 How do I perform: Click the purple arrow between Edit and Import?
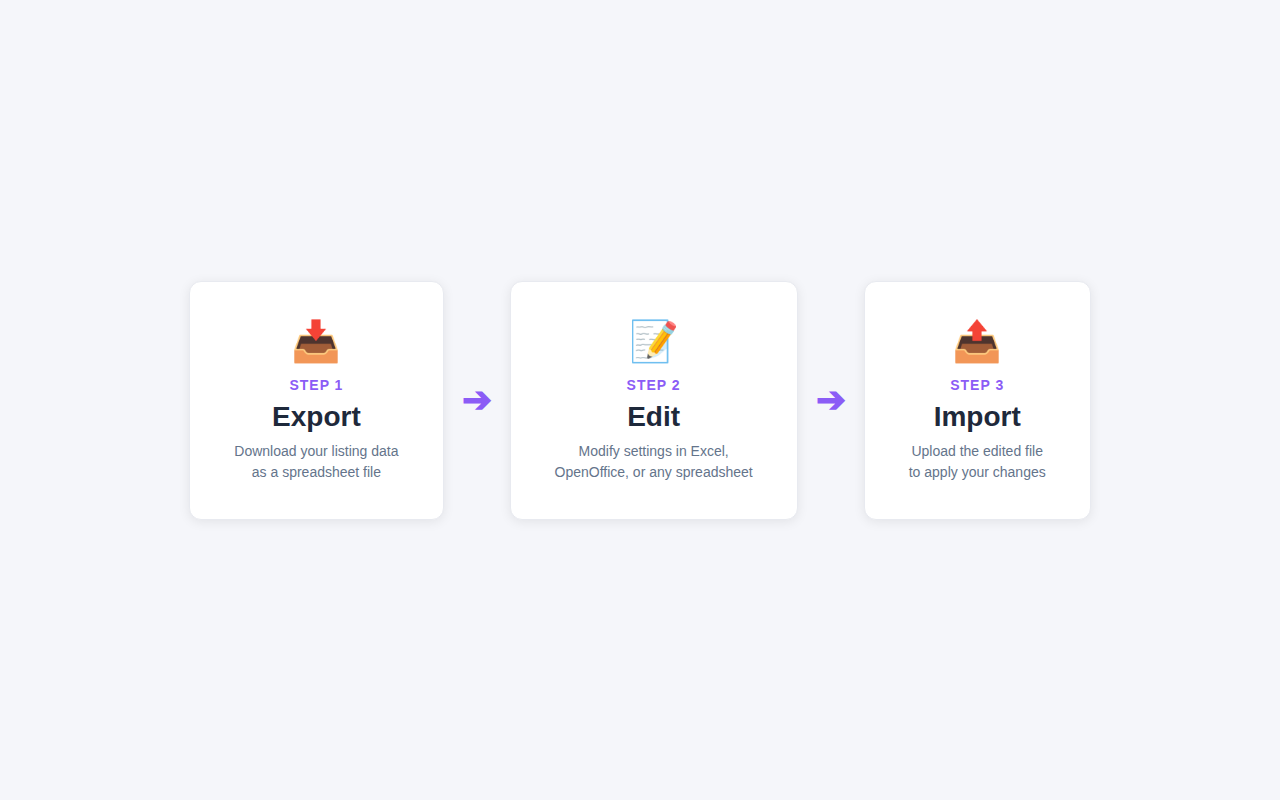831,400
